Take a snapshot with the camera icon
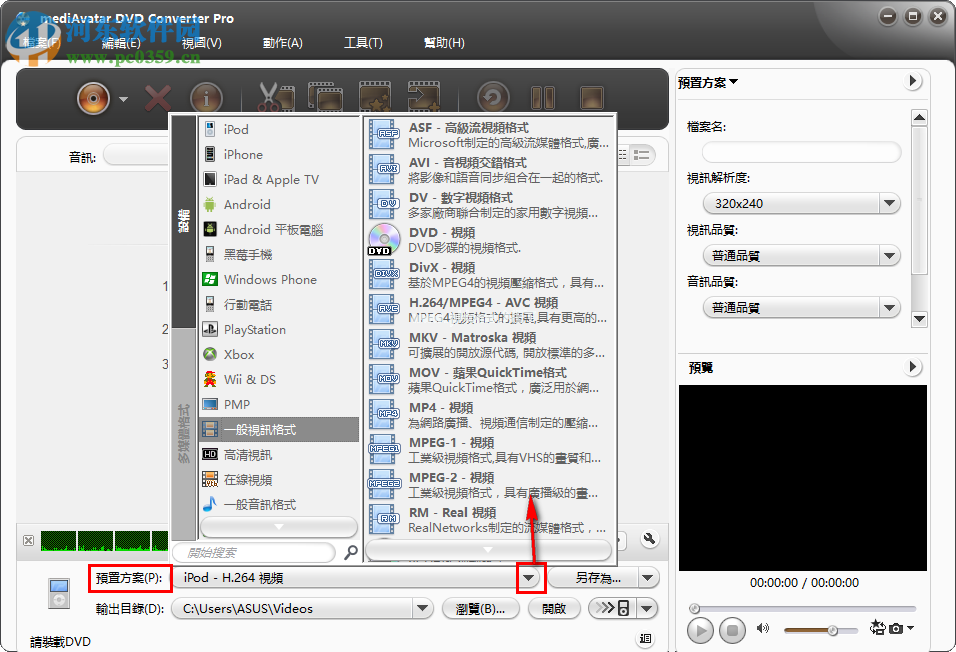 pyautogui.click(x=894, y=629)
